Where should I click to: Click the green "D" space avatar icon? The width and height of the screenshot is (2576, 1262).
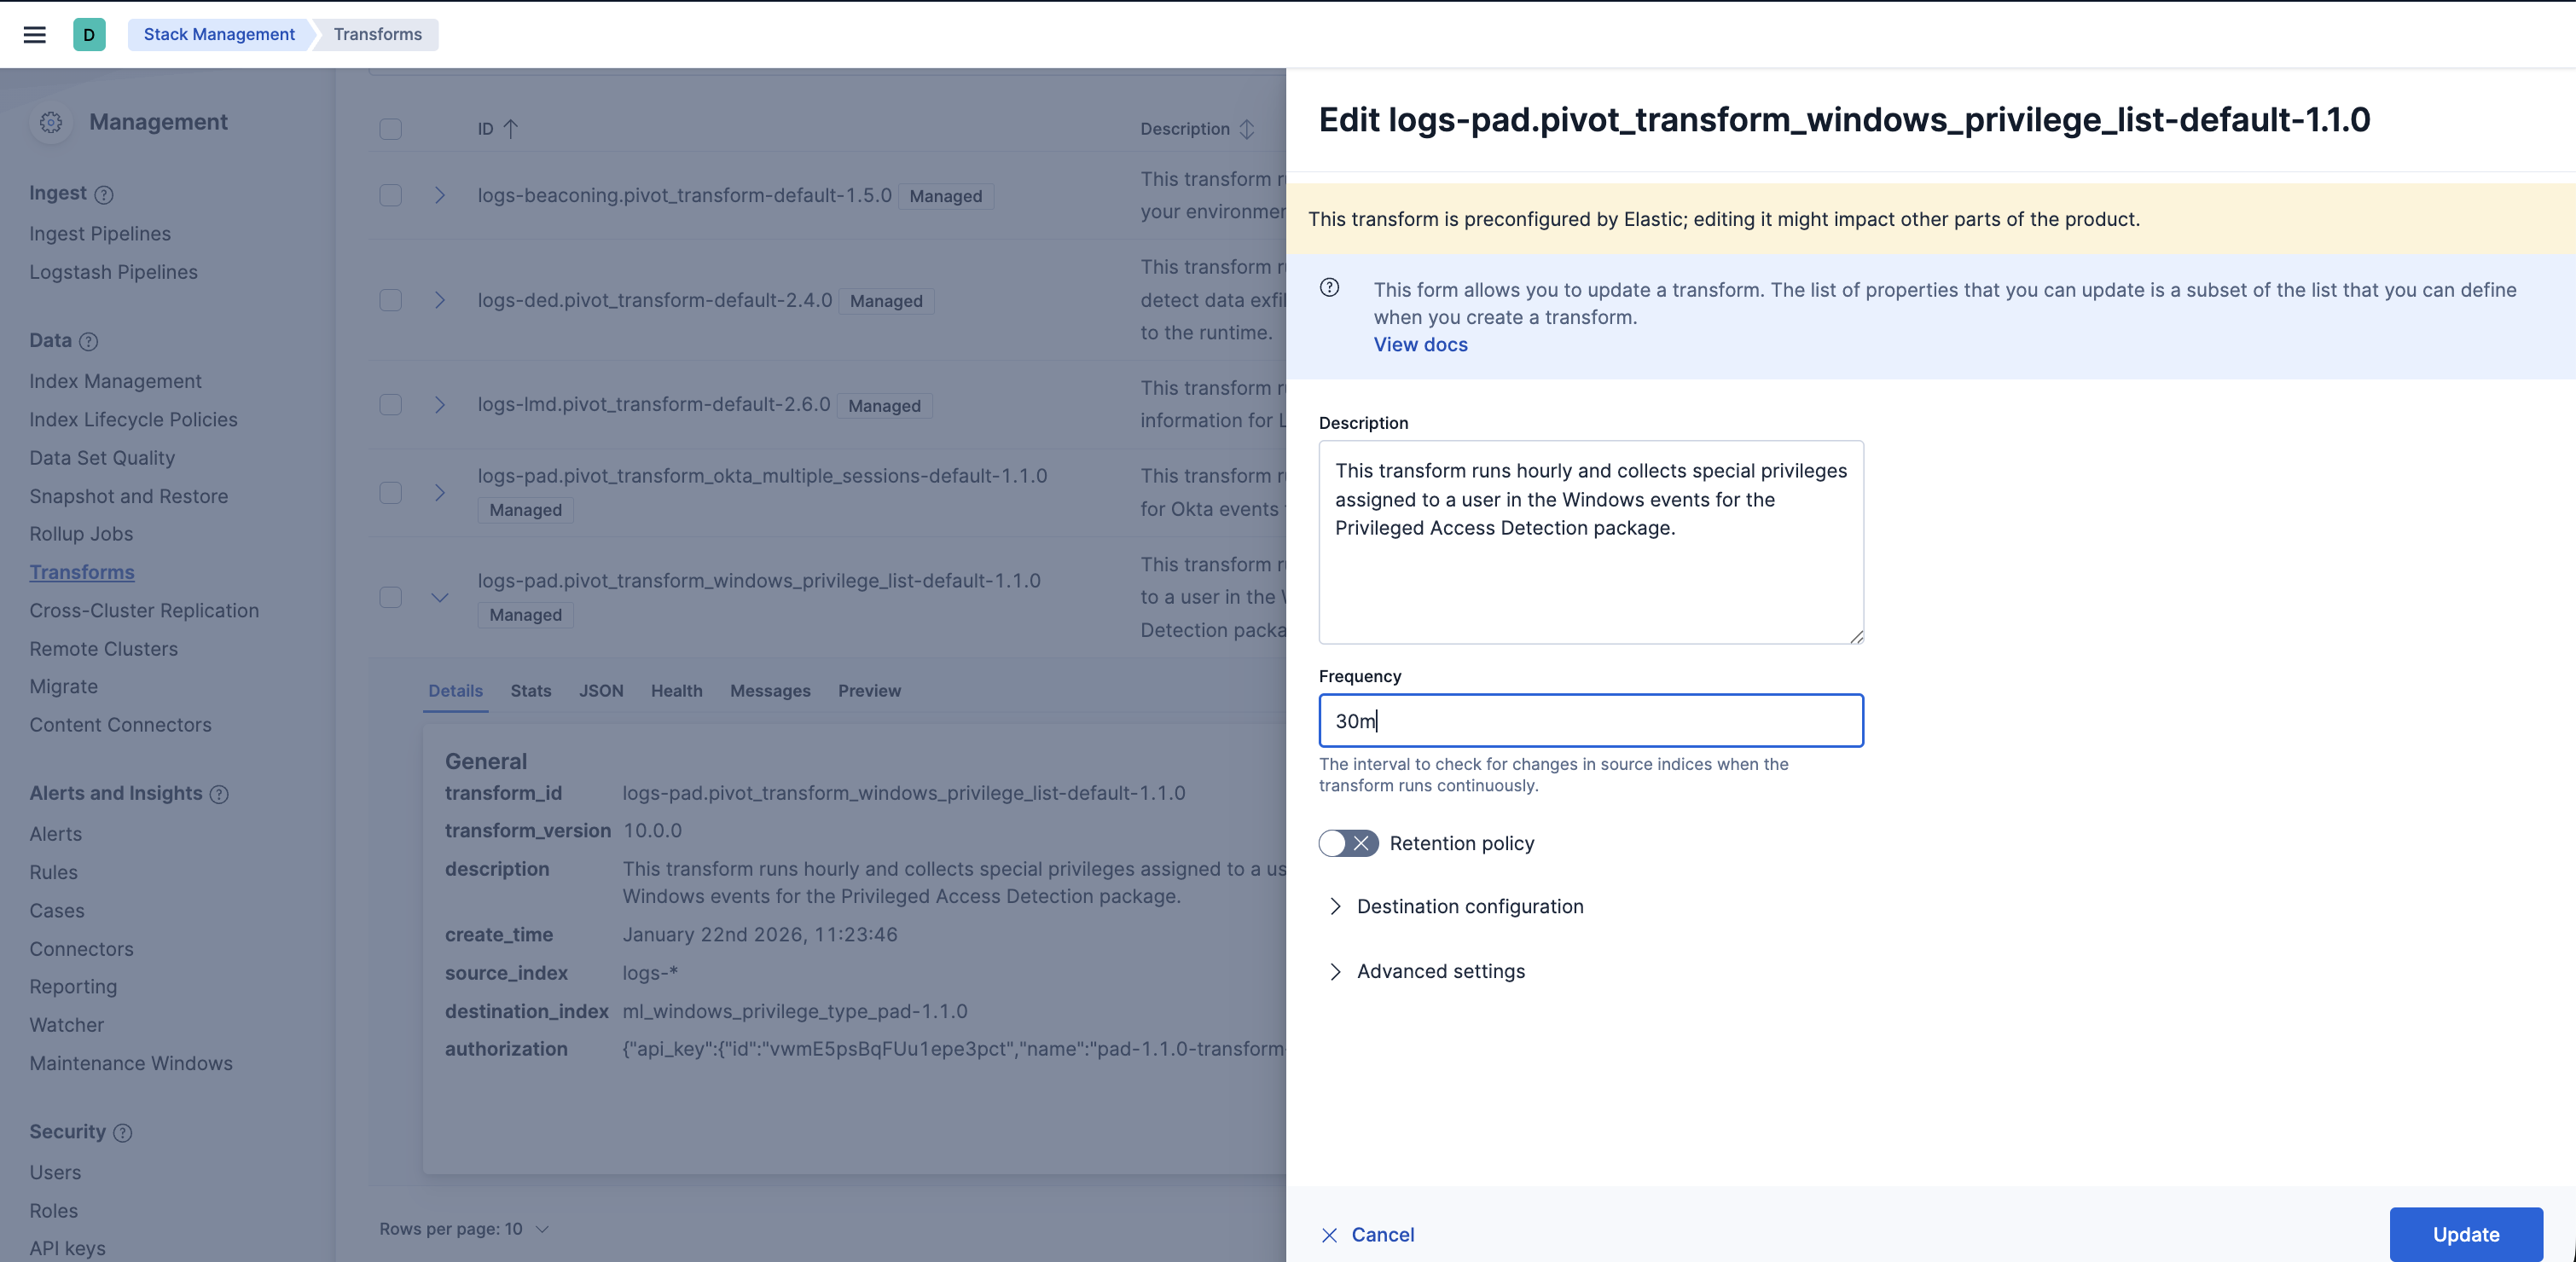[89, 34]
